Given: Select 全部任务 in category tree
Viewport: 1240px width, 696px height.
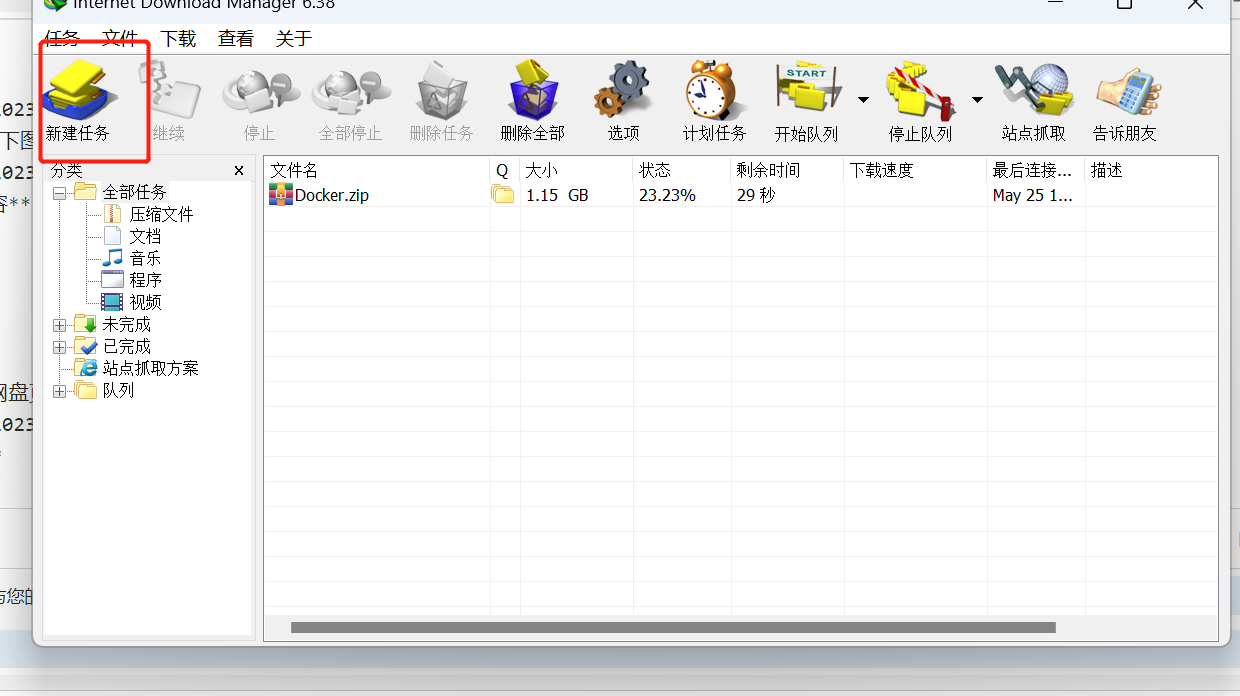Looking at the screenshot, I should [135, 192].
